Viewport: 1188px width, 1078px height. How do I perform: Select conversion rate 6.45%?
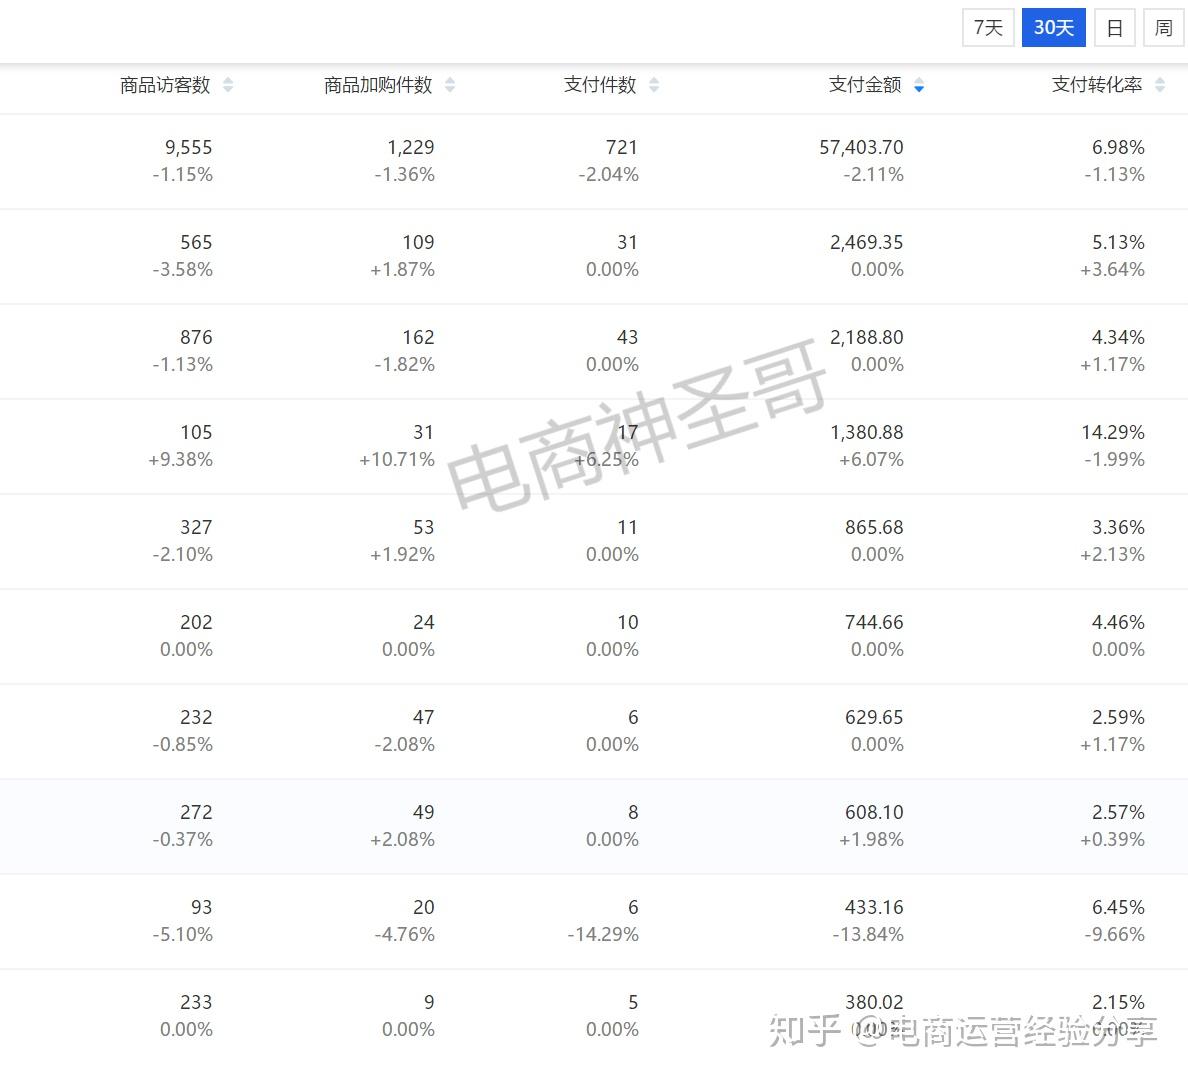pyautogui.click(x=1118, y=908)
